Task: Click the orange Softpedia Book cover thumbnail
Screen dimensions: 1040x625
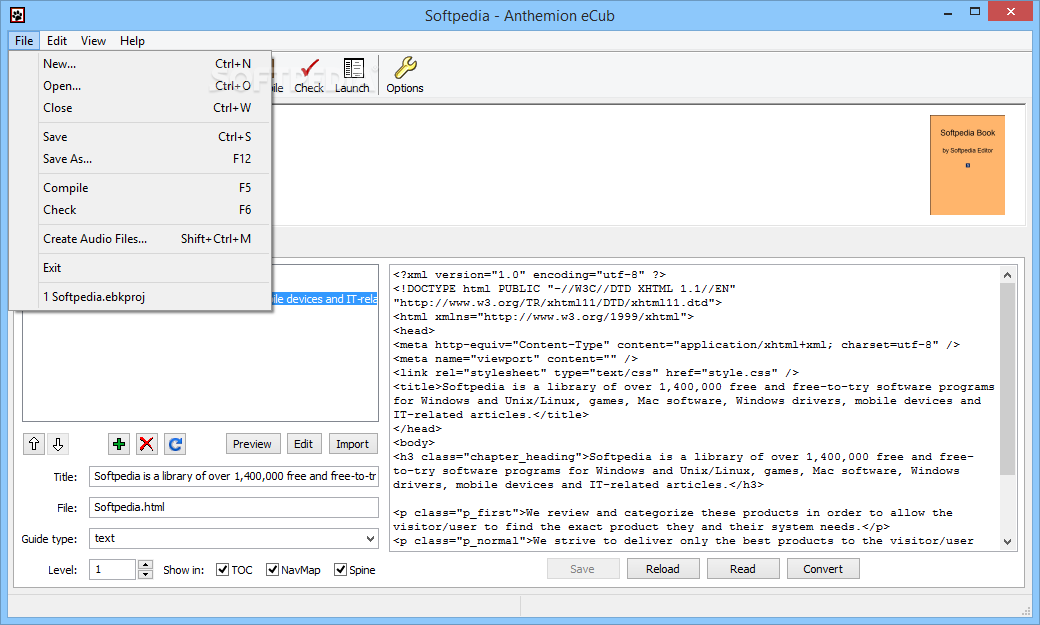Action: (x=967, y=165)
